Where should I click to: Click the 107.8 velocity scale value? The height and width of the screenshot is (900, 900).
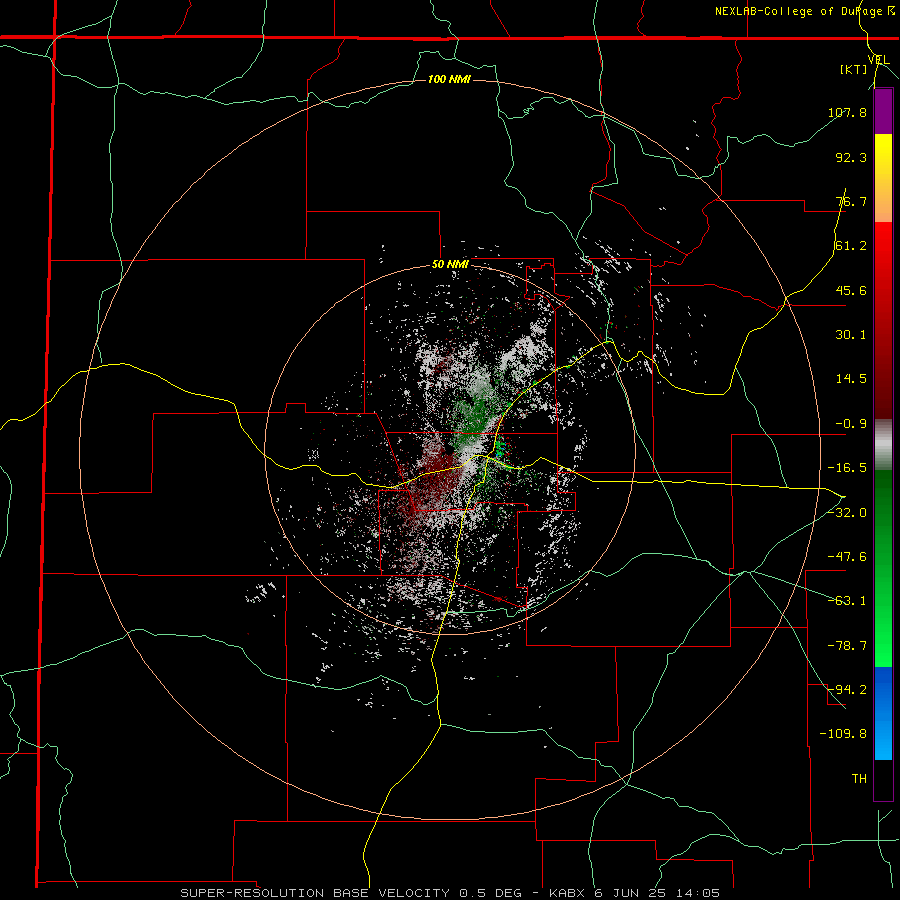click(847, 112)
